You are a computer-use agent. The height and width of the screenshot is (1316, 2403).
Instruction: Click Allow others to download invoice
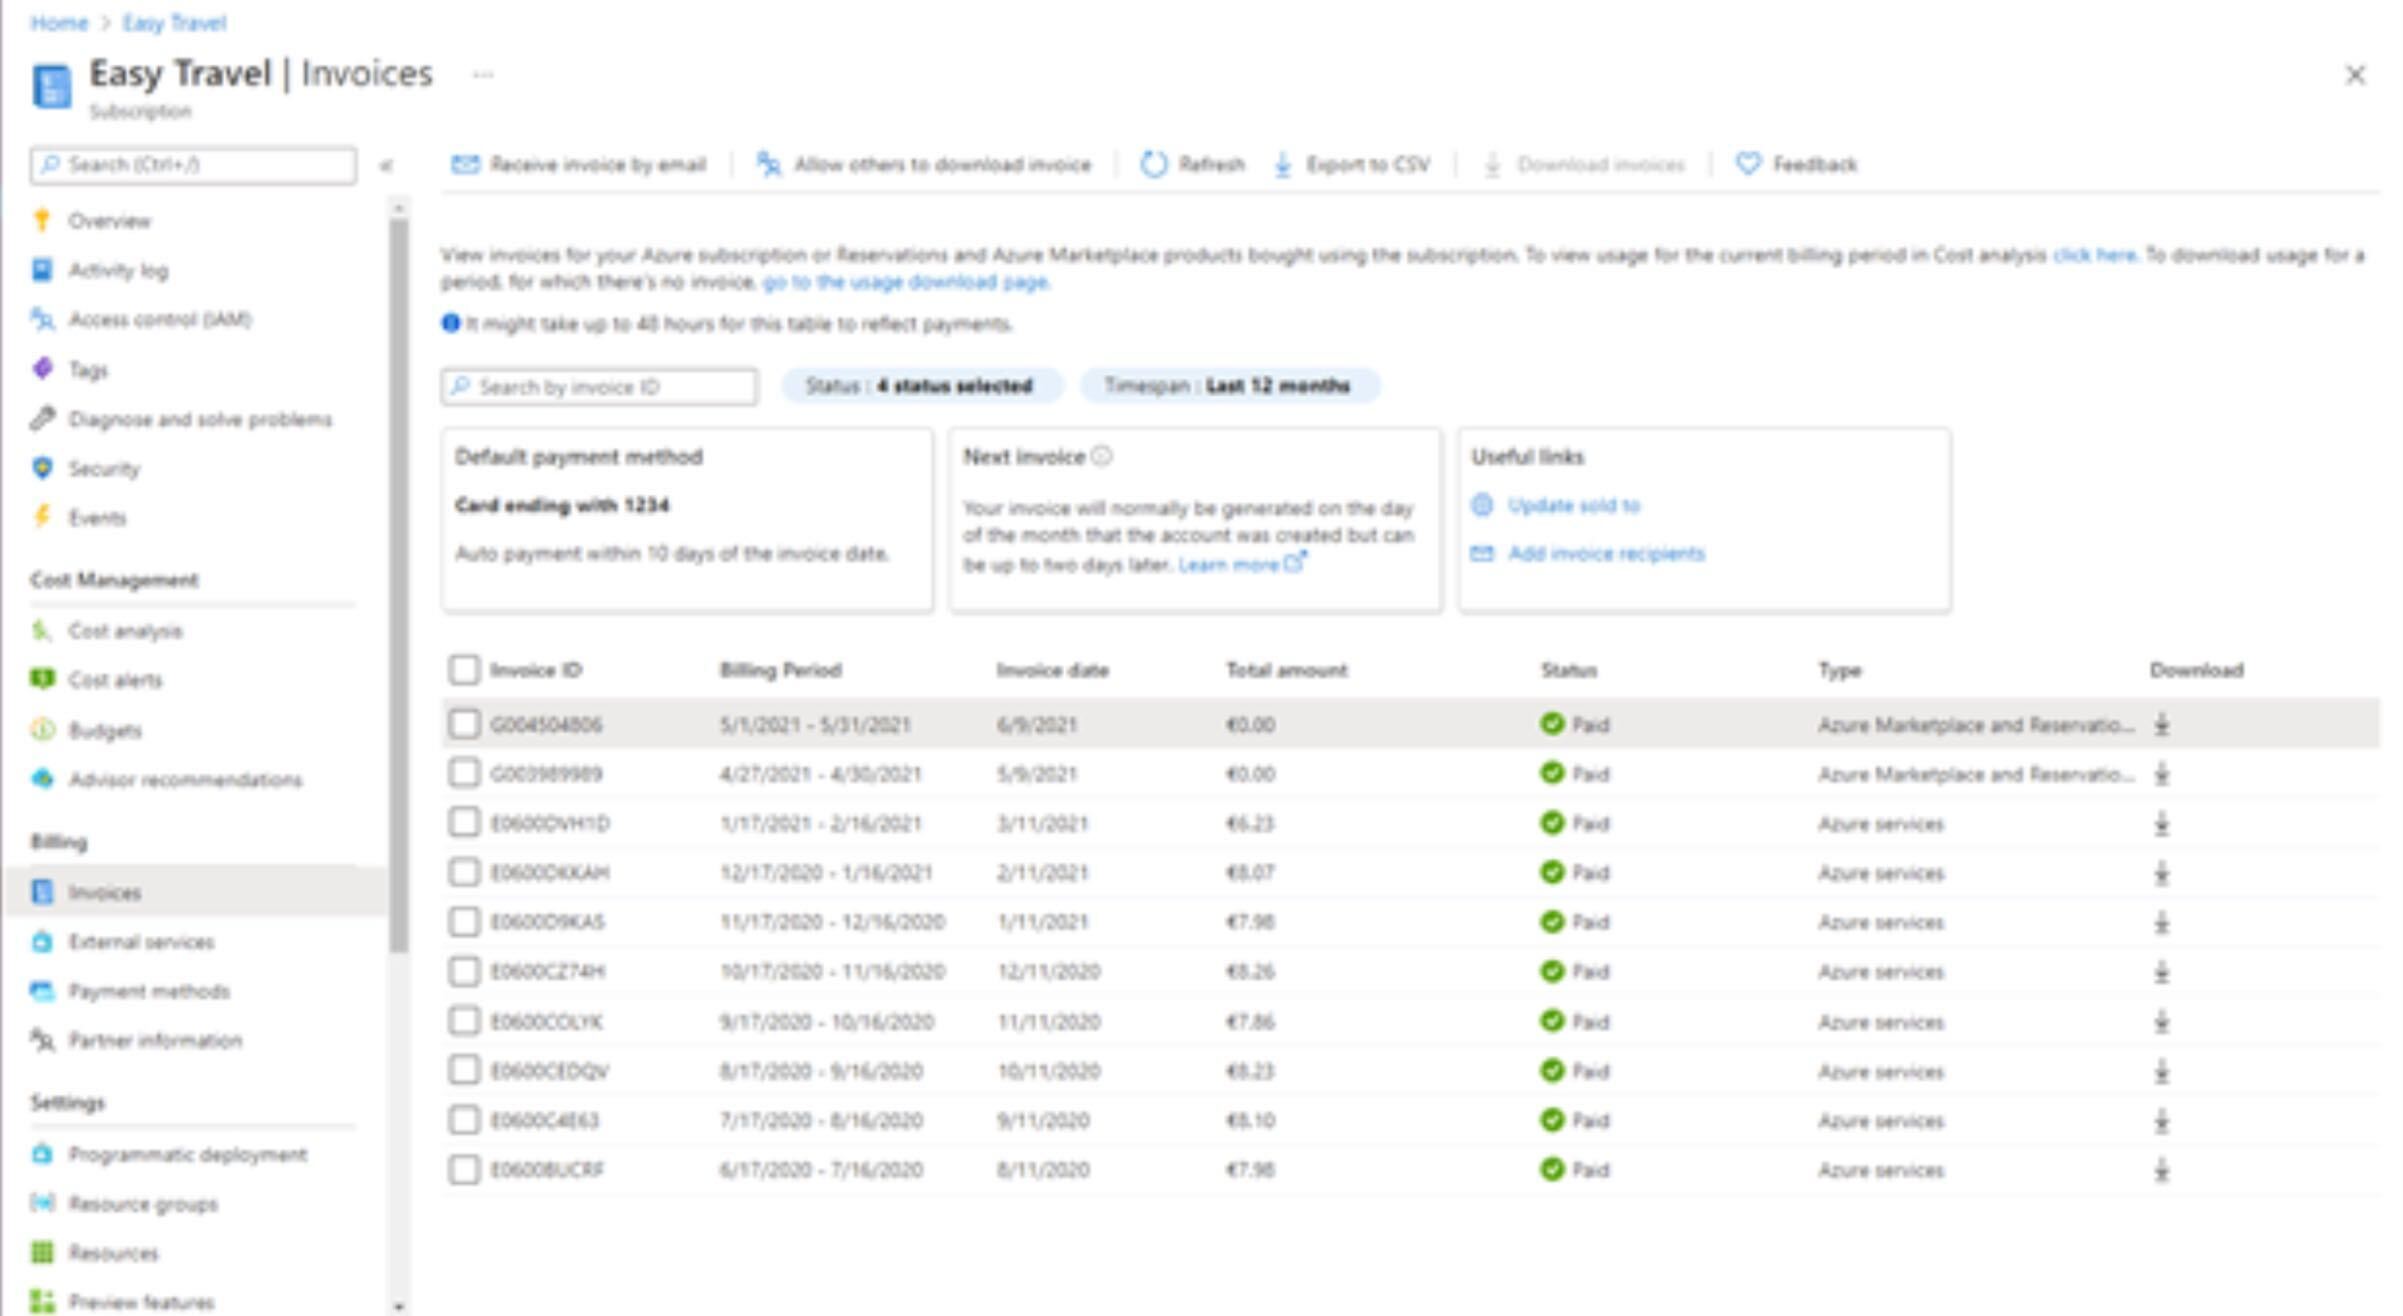(x=923, y=164)
